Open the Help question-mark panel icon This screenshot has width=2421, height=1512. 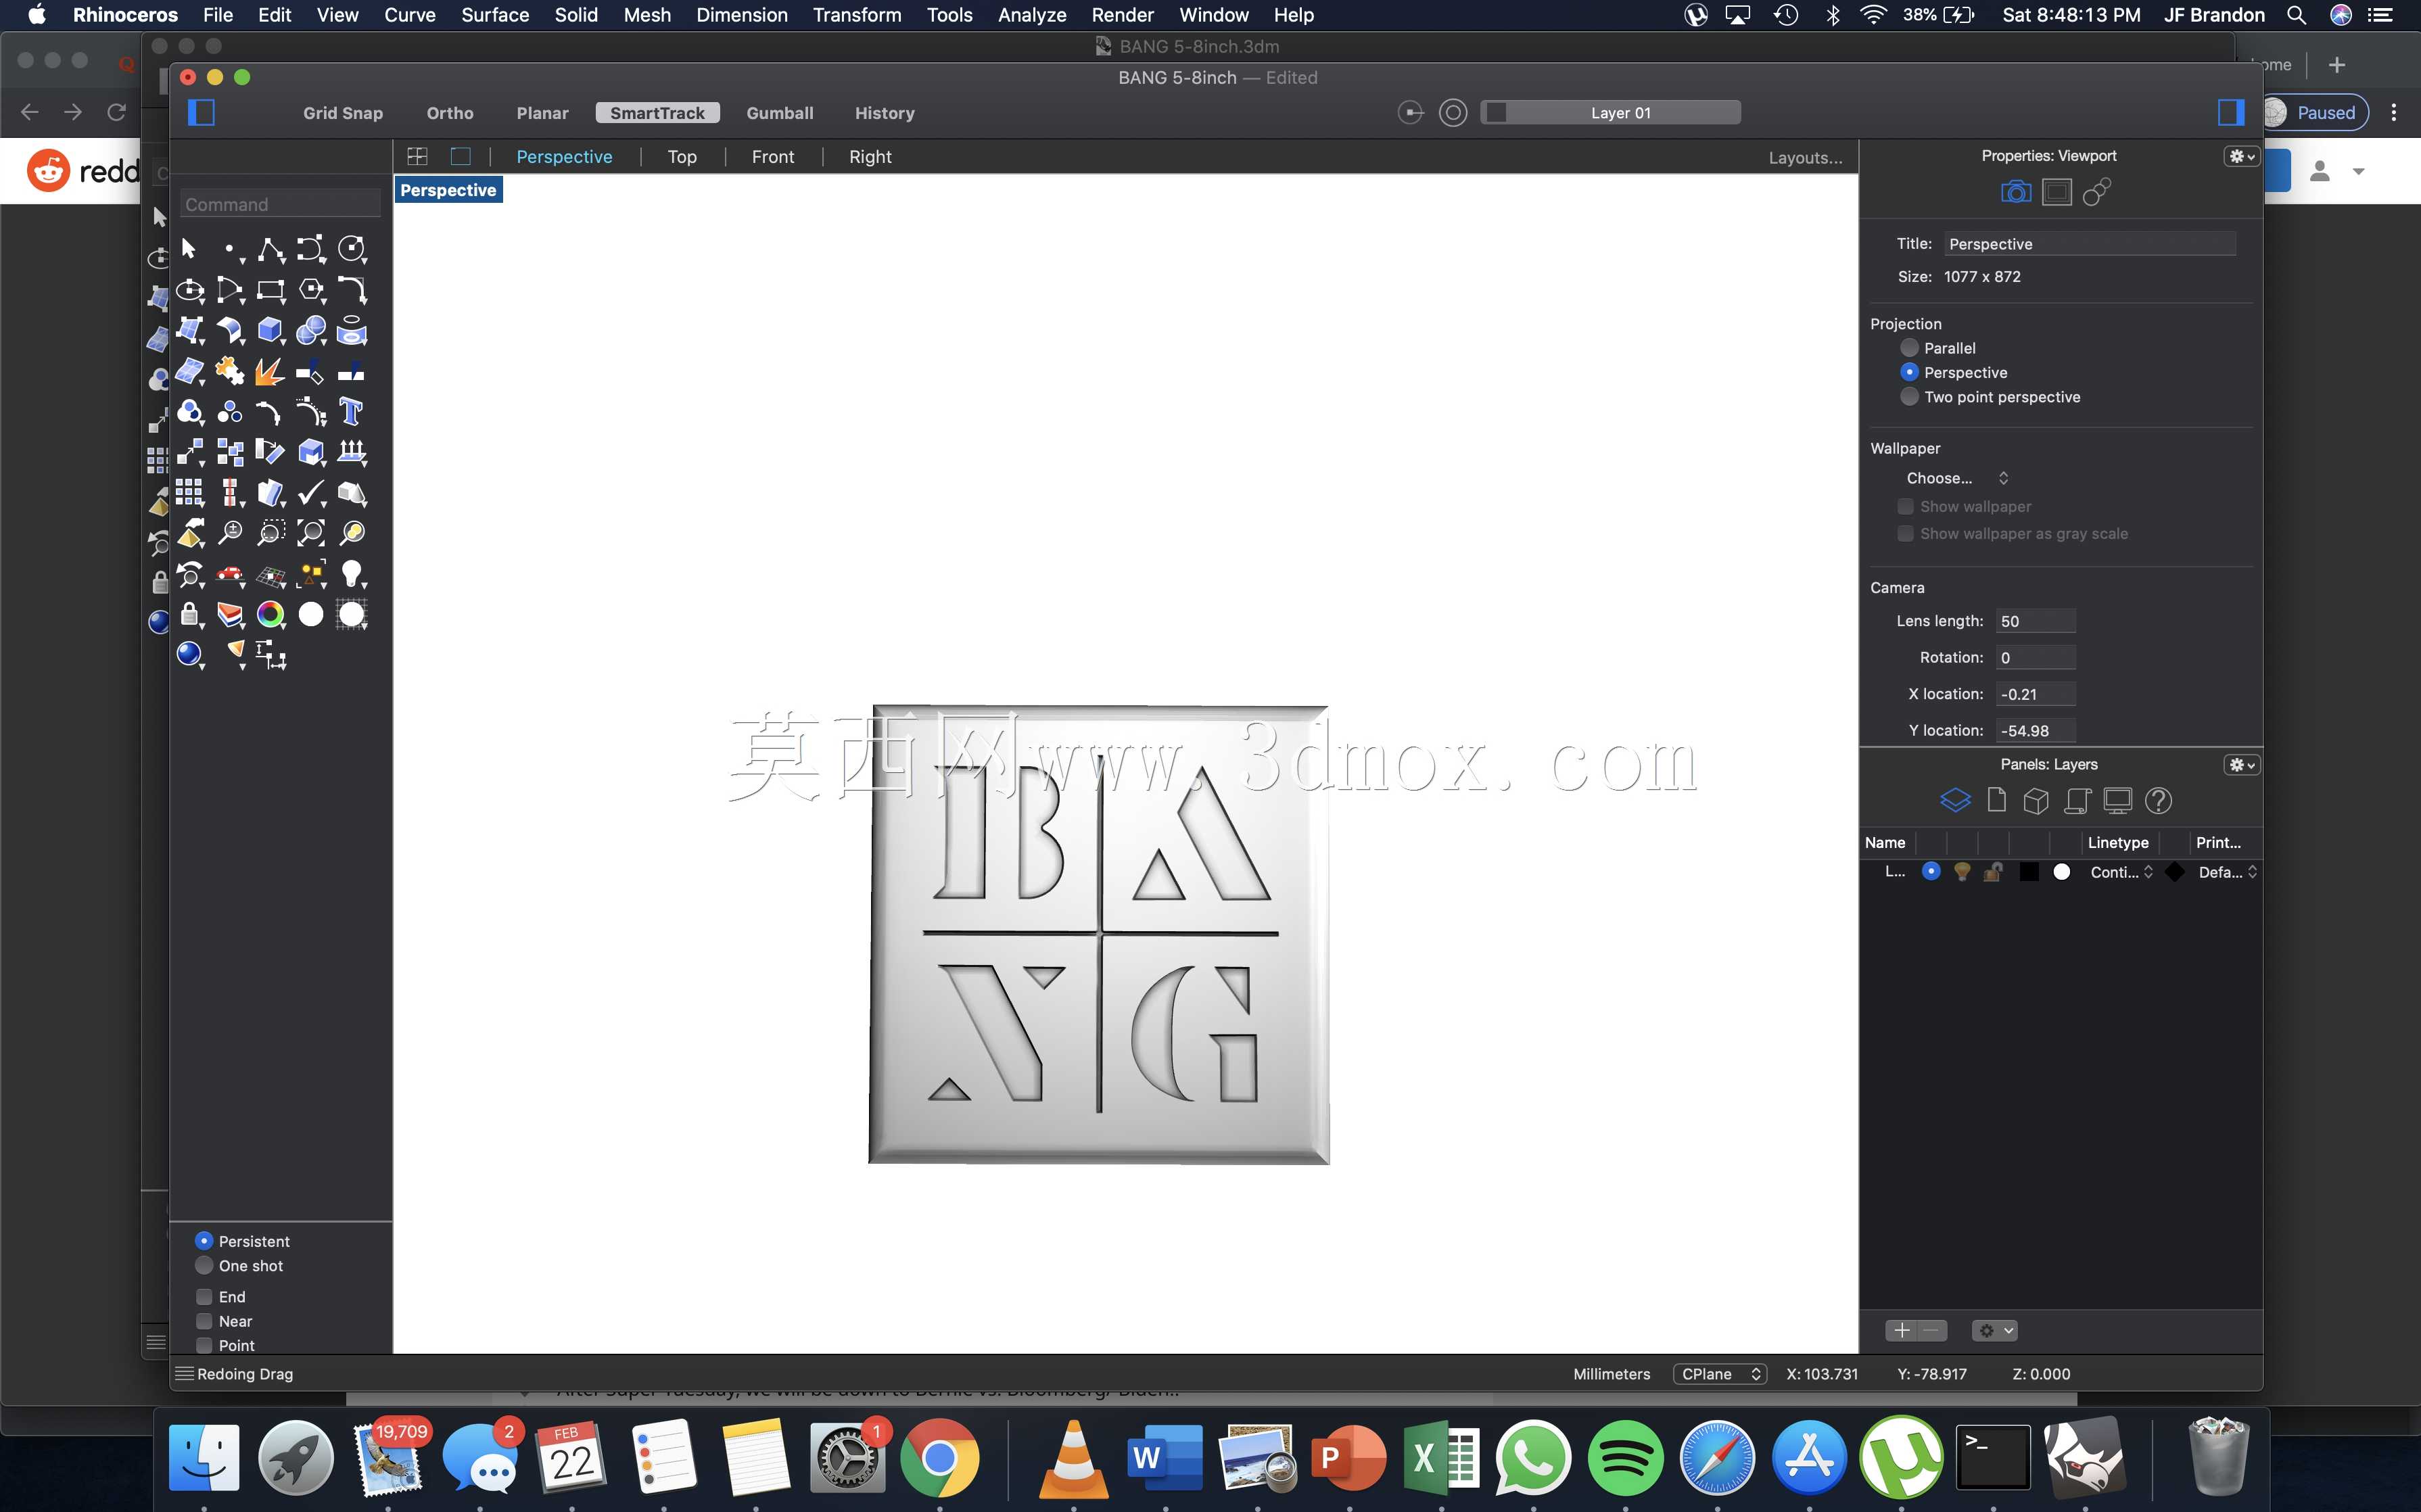[x=2158, y=800]
